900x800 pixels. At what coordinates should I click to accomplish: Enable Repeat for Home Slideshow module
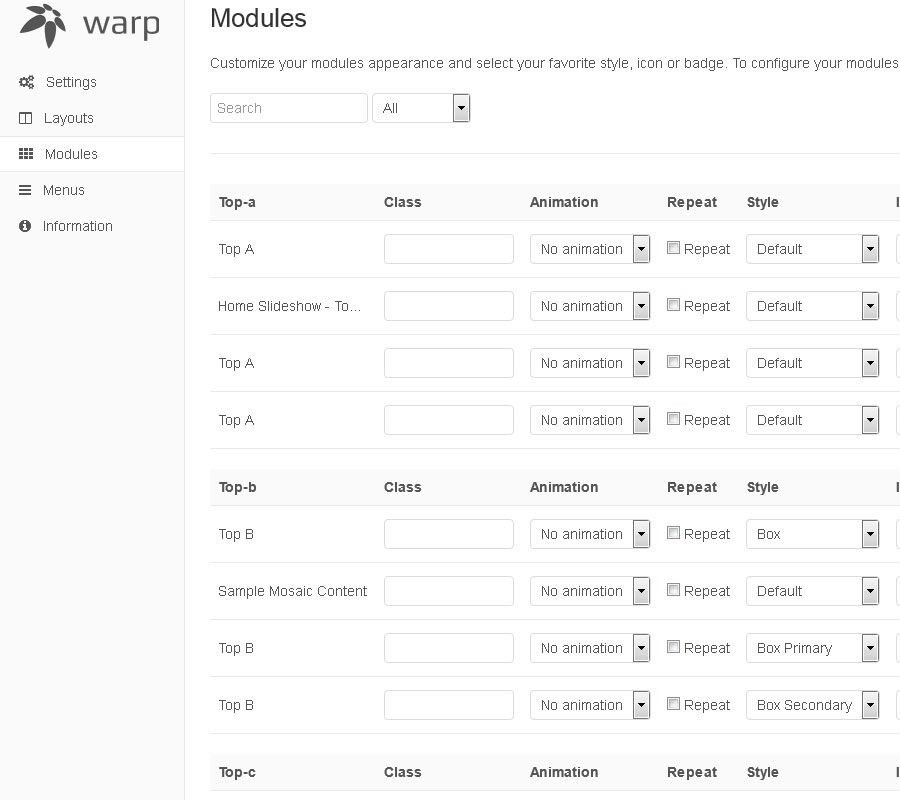674,305
